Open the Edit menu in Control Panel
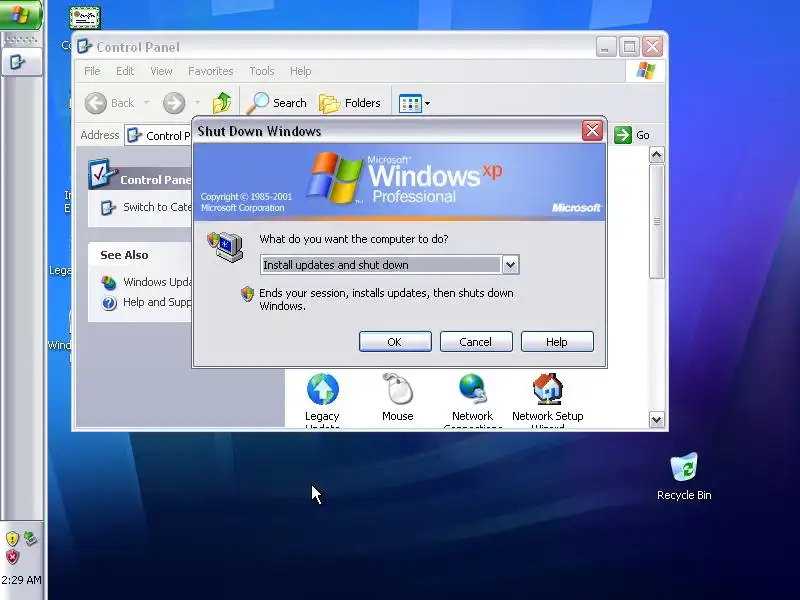The image size is (800, 600). click(x=125, y=71)
